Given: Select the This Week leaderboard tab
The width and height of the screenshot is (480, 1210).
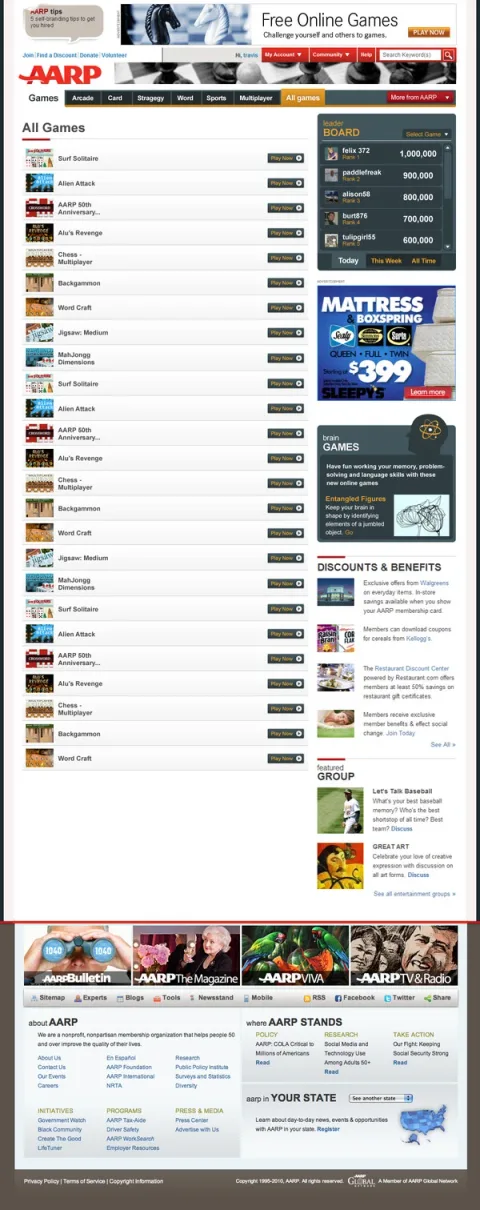Looking at the screenshot, I should (x=386, y=261).
